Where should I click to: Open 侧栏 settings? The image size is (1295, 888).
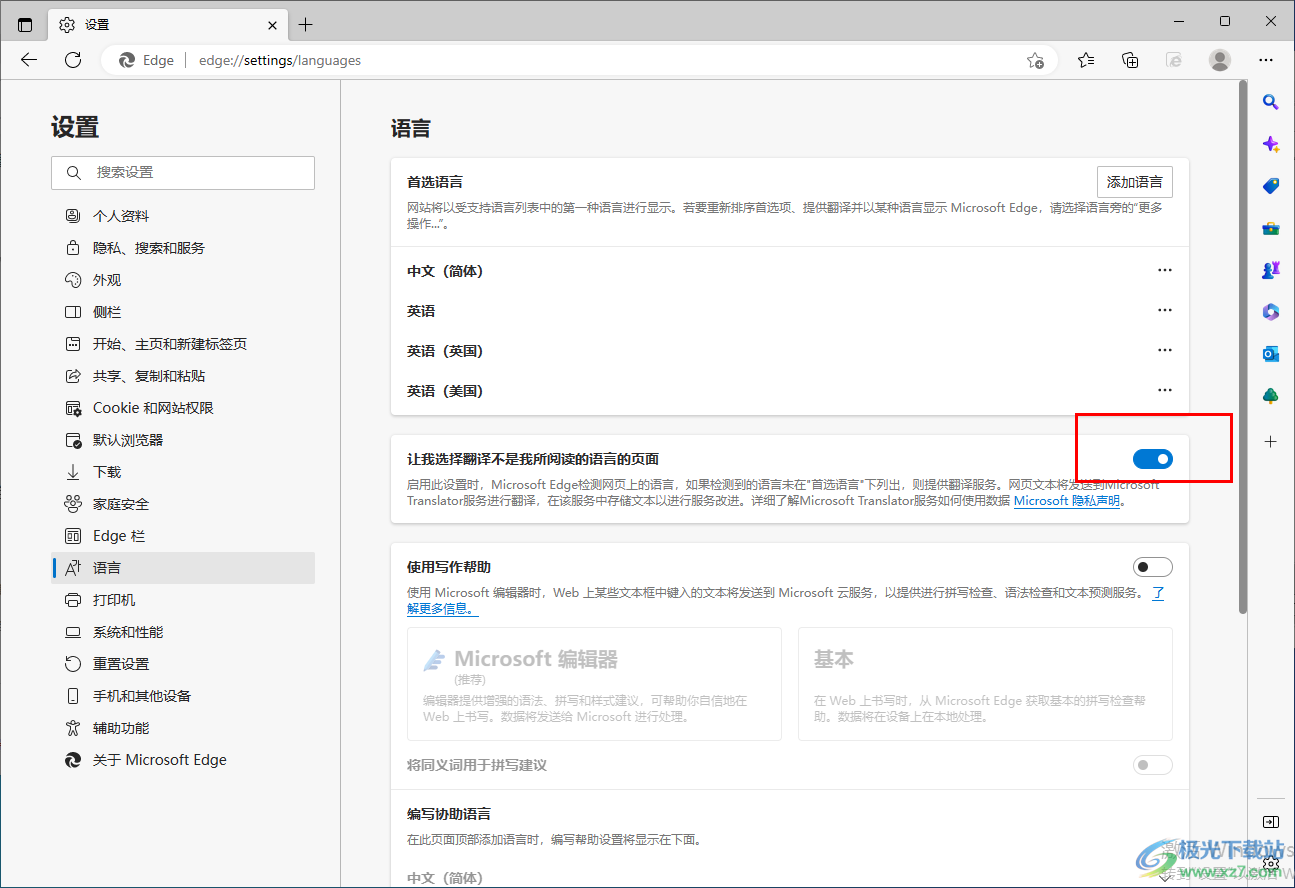pyautogui.click(x=183, y=312)
